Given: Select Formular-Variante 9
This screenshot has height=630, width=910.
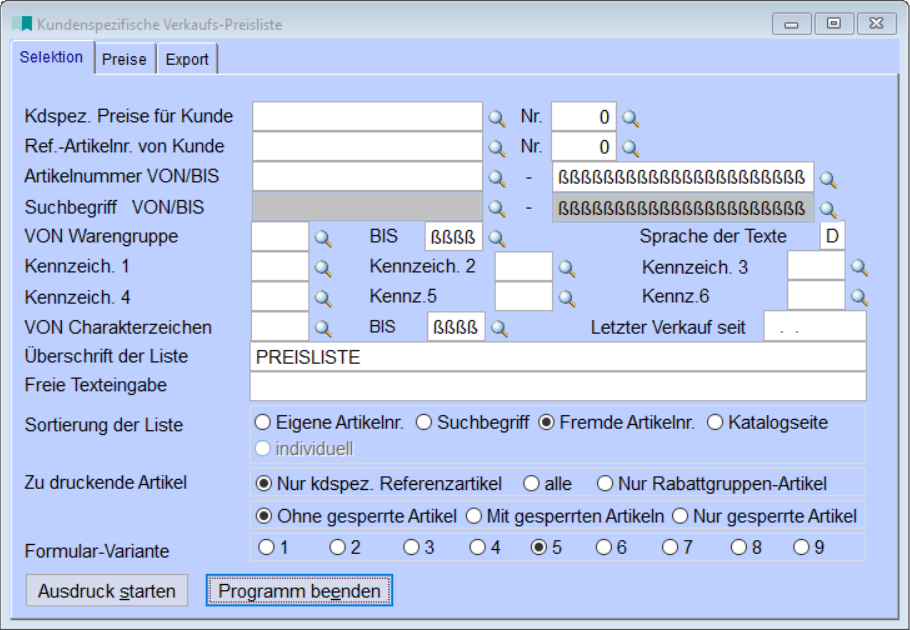Looking at the screenshot, I should tap(802, 545).
